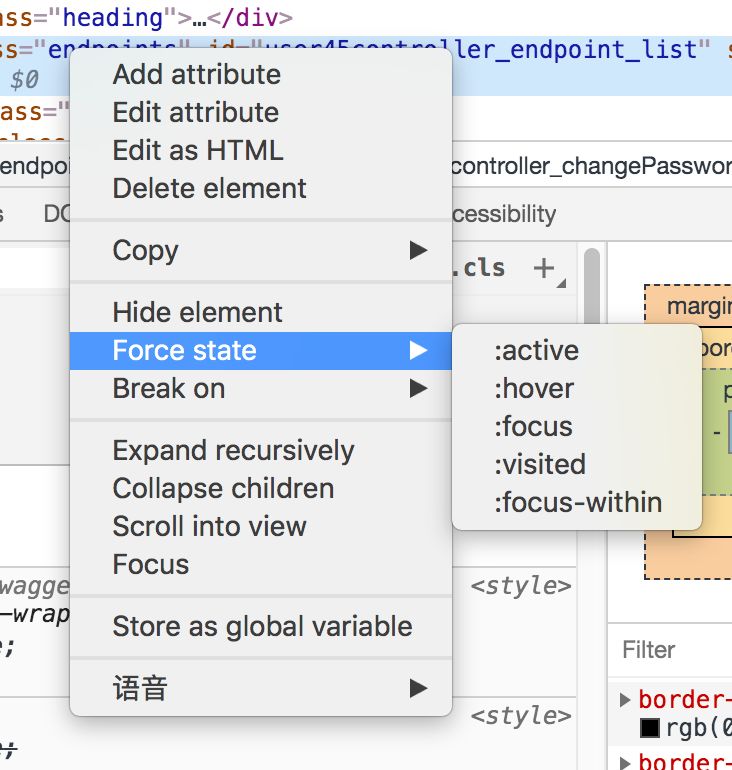Open the lower <style> source link
Image resolution: width=732 pixels, height=770 pixels.
521,716
